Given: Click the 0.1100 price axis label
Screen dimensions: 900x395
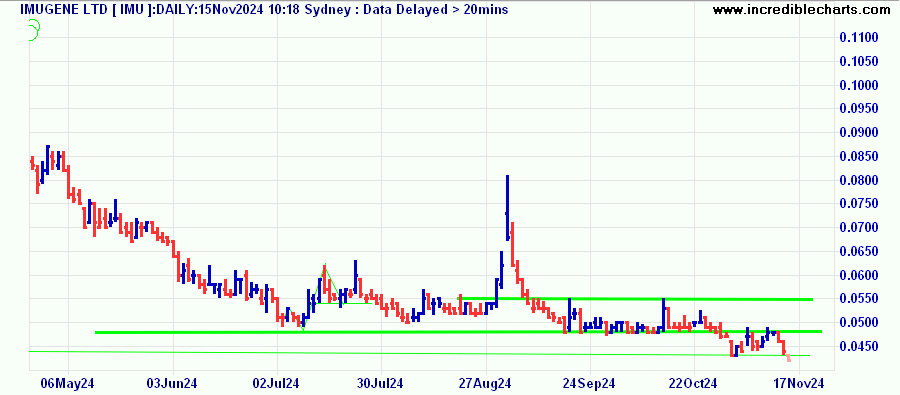Looking at the screenshot, I should tap(859, 38).
